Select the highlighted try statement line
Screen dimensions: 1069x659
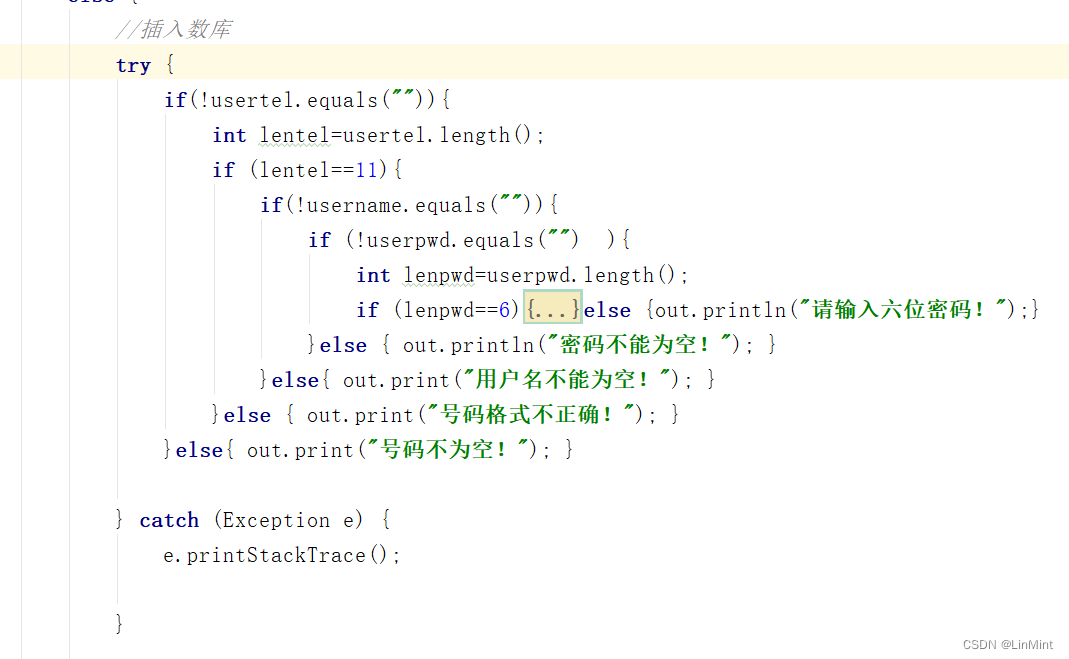[x=145, y=63]
